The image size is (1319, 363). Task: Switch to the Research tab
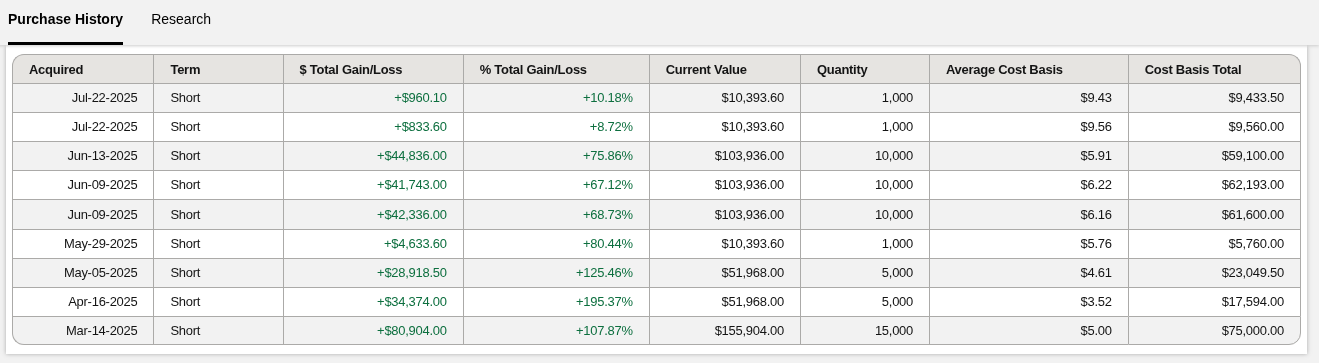tap(181, 19)
